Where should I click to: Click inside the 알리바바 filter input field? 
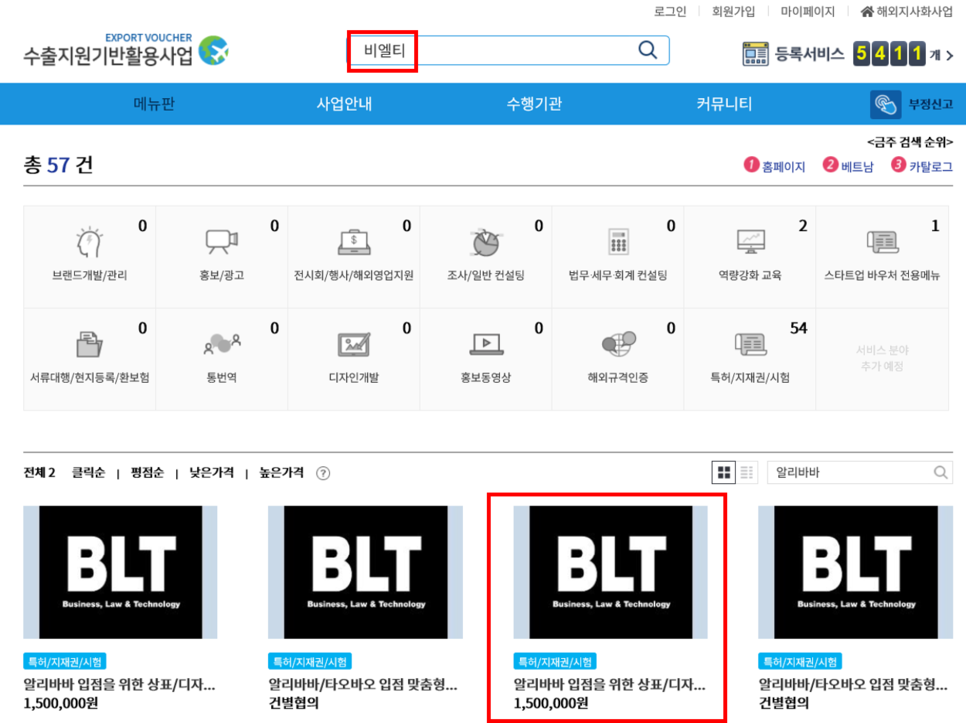(850, 471)
